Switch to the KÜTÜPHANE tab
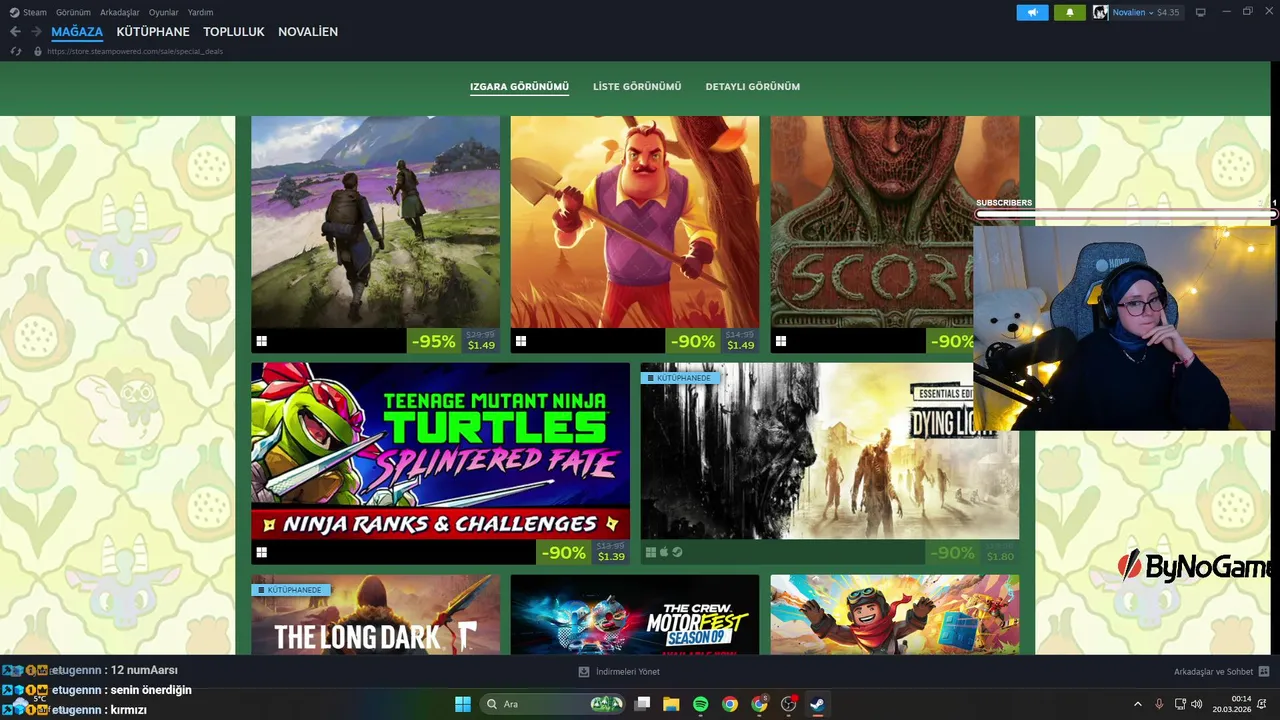Screen dimensions: 1280x720 (x=153, y=32)
